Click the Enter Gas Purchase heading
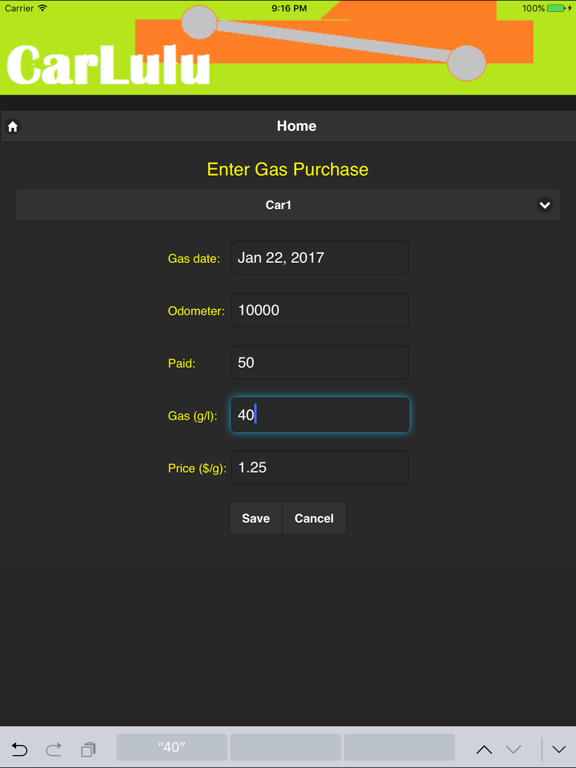 click(288, 169)
